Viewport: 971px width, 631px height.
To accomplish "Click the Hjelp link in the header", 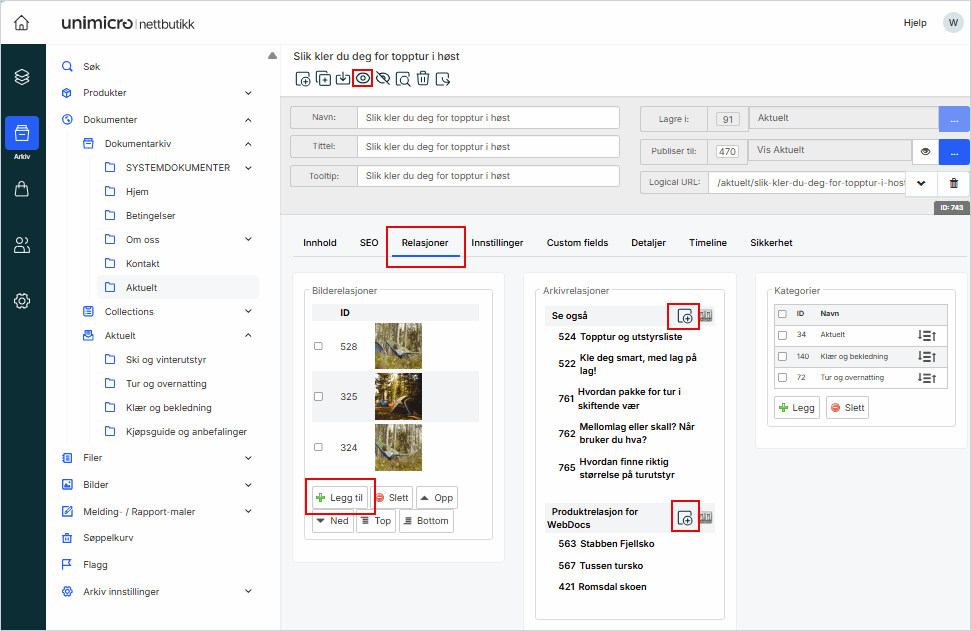I will point(915,23).
